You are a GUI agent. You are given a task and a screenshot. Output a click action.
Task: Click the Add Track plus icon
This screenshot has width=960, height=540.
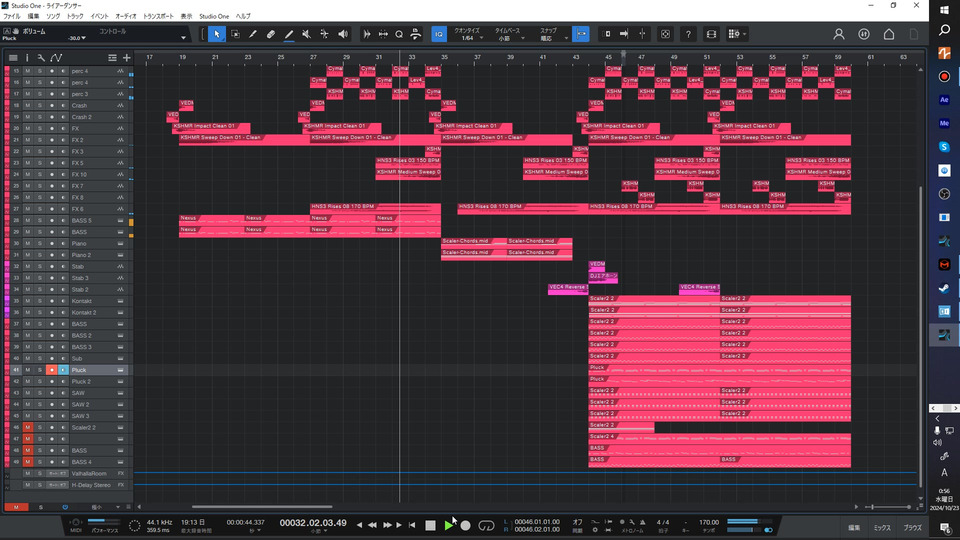127,58
